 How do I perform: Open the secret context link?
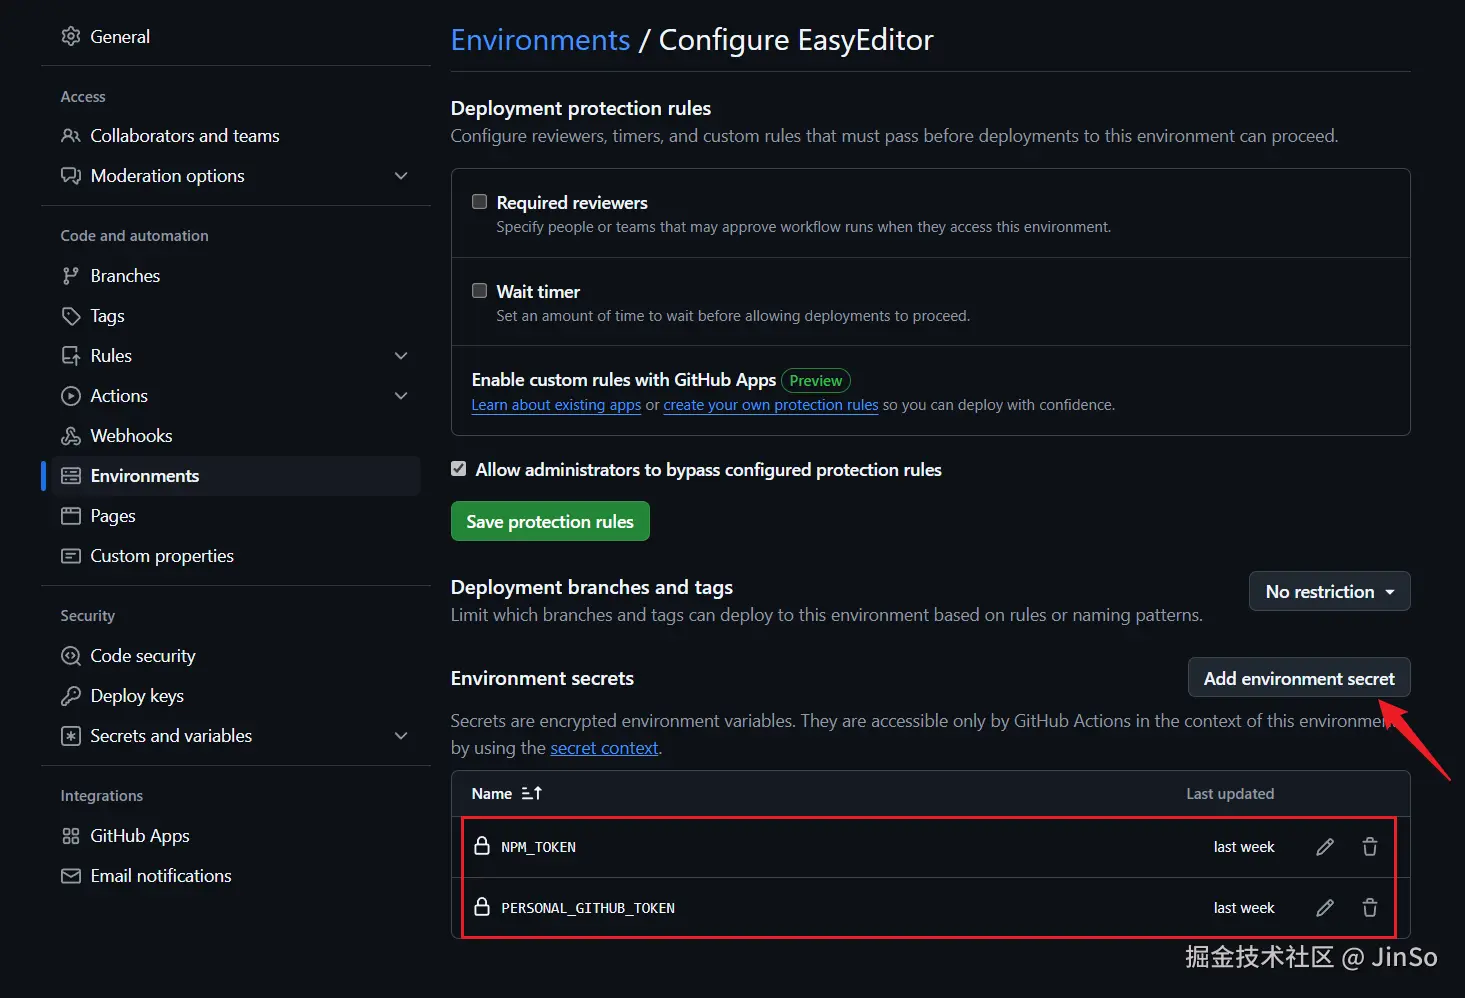pos(604,748)
